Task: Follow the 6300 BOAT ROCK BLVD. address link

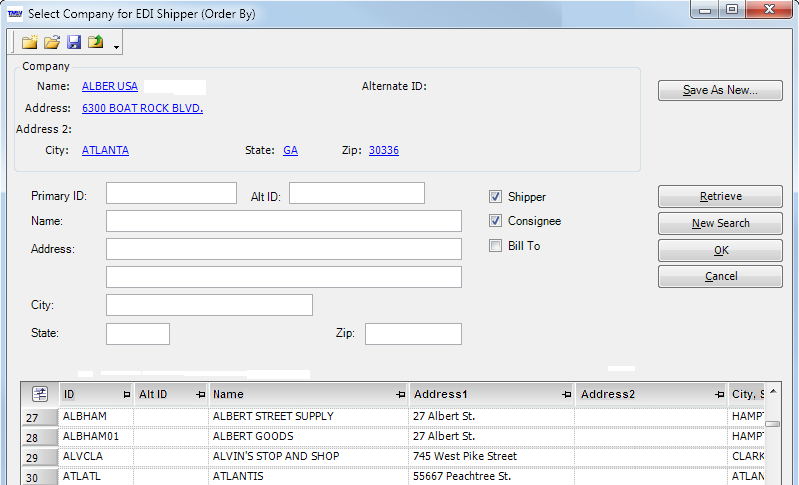Action: [142, 108]
